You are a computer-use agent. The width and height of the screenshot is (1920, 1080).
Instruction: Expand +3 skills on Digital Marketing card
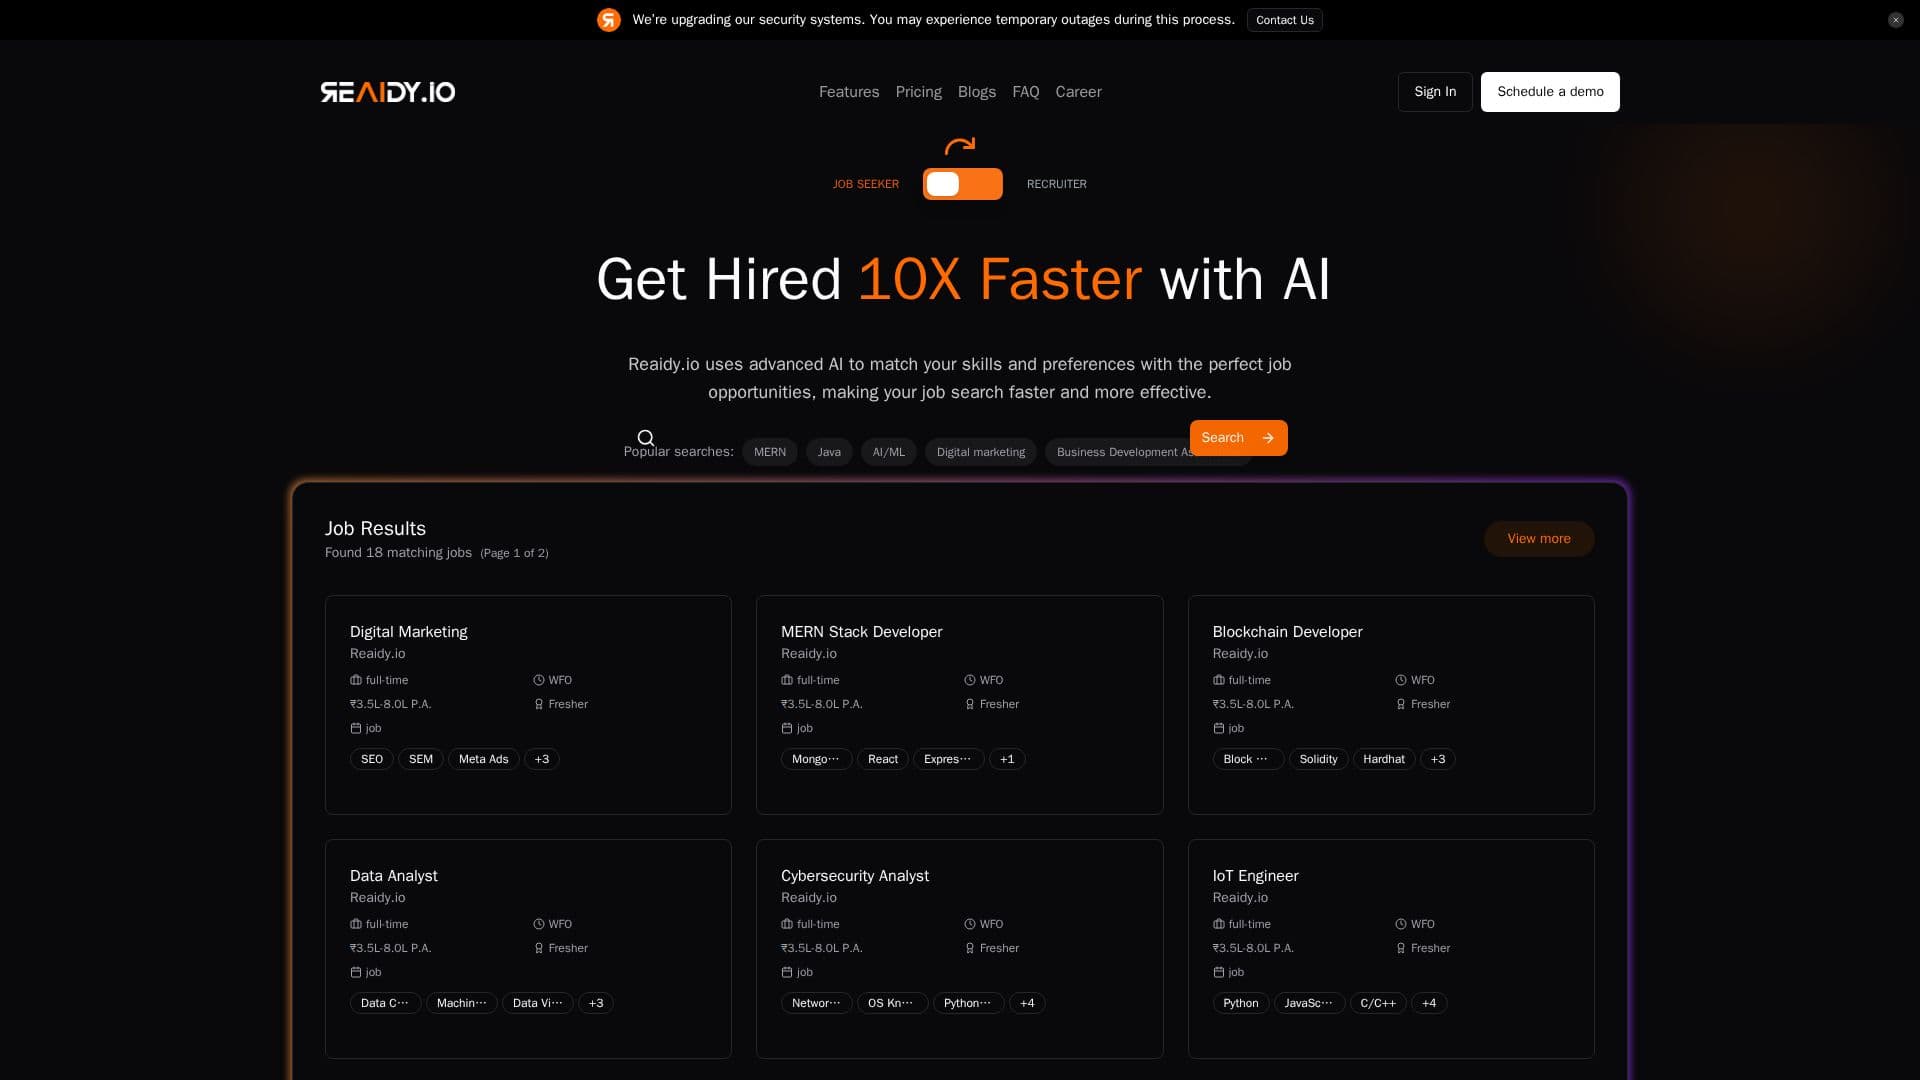[542, 759]
